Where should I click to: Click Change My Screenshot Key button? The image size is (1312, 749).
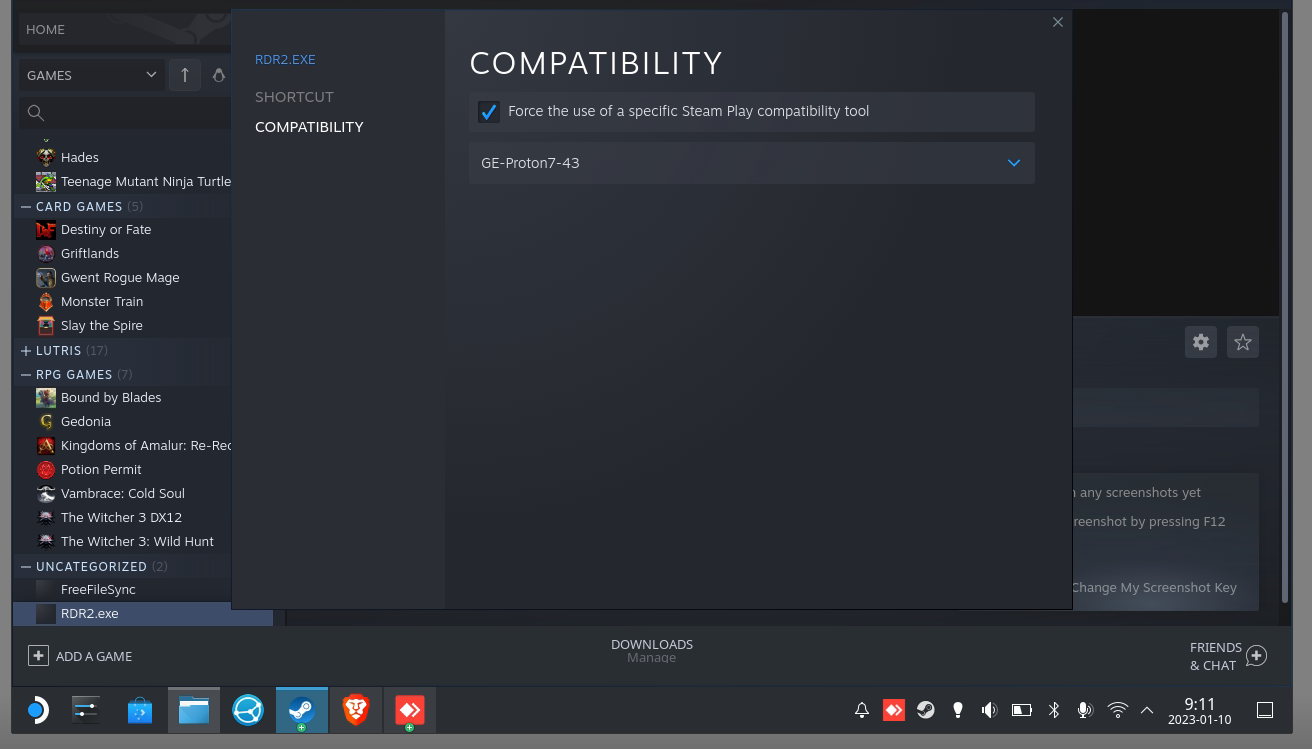click(1154, 588)
